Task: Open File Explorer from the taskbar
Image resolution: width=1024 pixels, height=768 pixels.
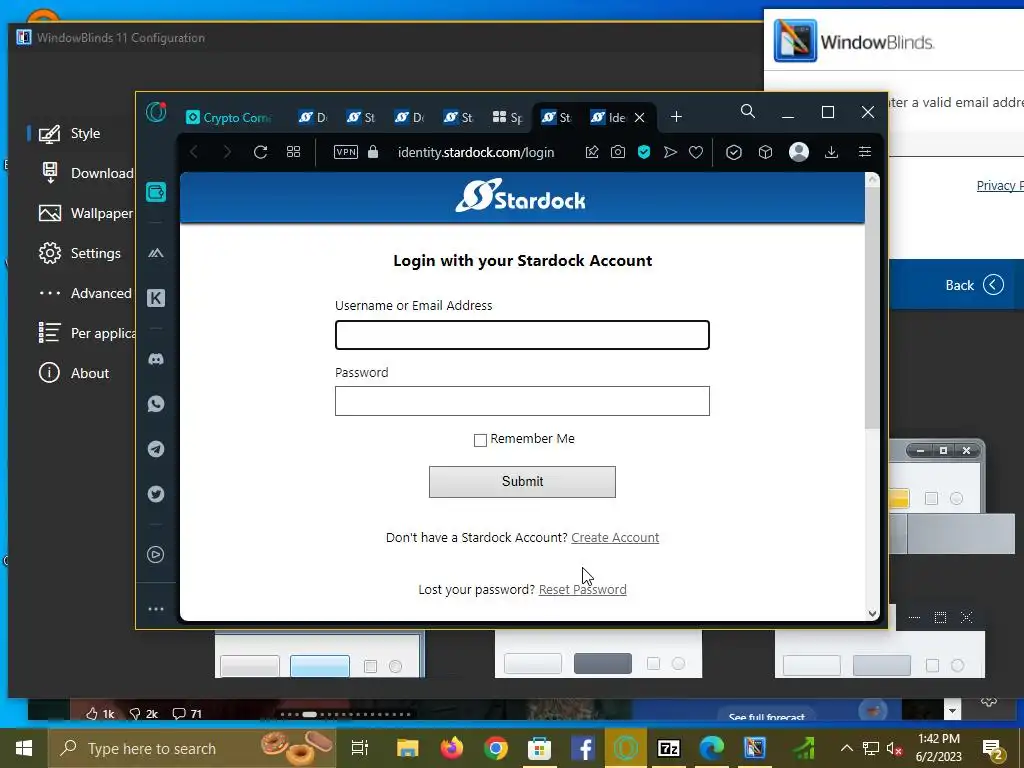Action: 408,748
